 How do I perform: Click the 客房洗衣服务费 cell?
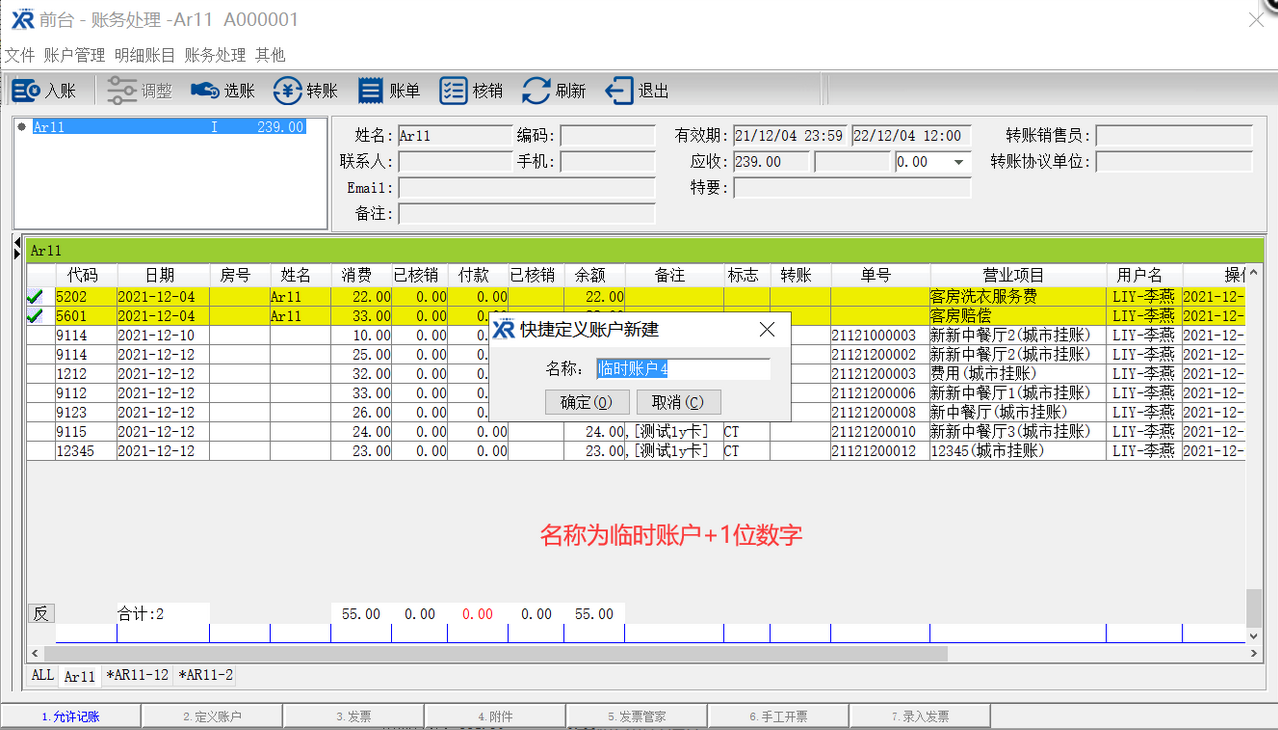click(x=1018, y=297)
